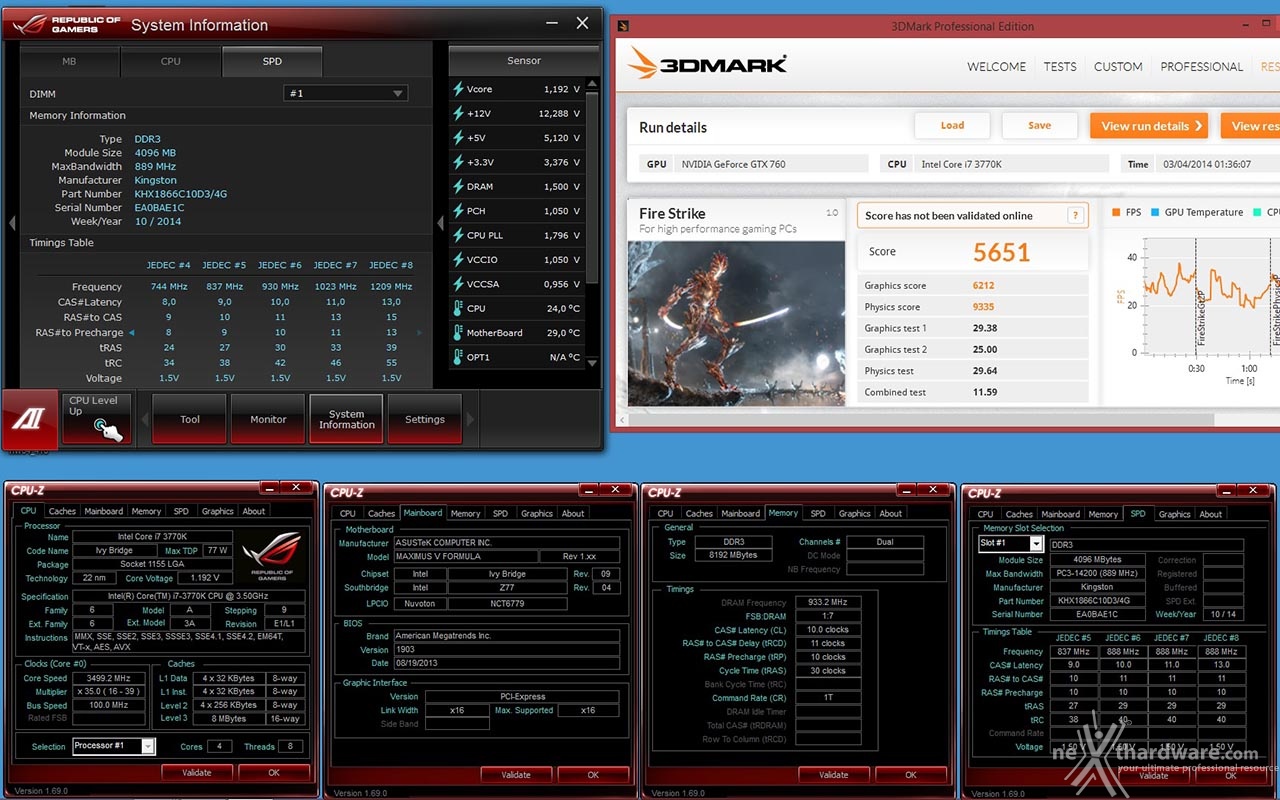
Task: Select the SPD tab in ROG System Information
Action: [x=272, y=61]
